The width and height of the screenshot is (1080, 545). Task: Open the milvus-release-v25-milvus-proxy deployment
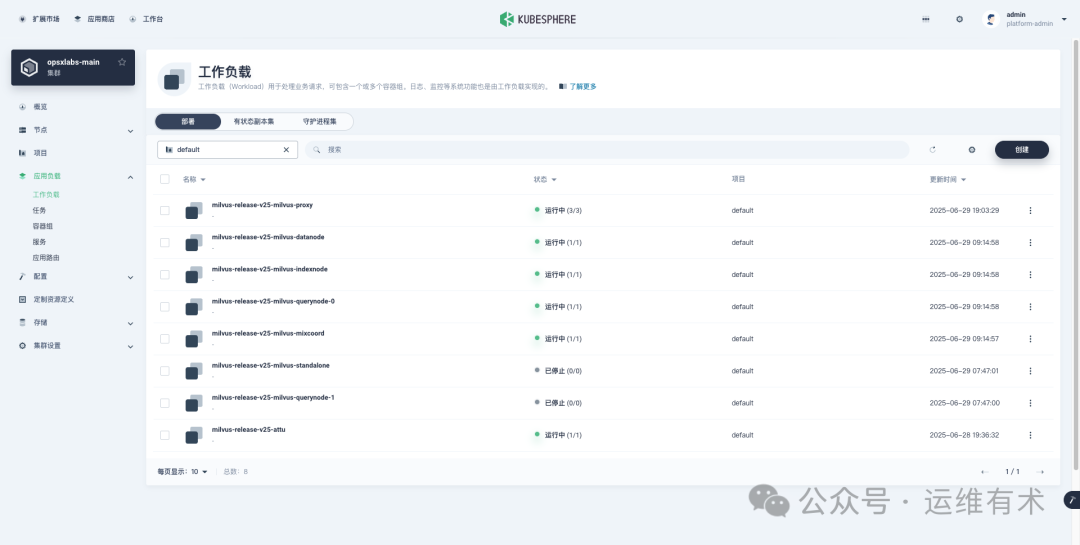(x=262, y=205)
